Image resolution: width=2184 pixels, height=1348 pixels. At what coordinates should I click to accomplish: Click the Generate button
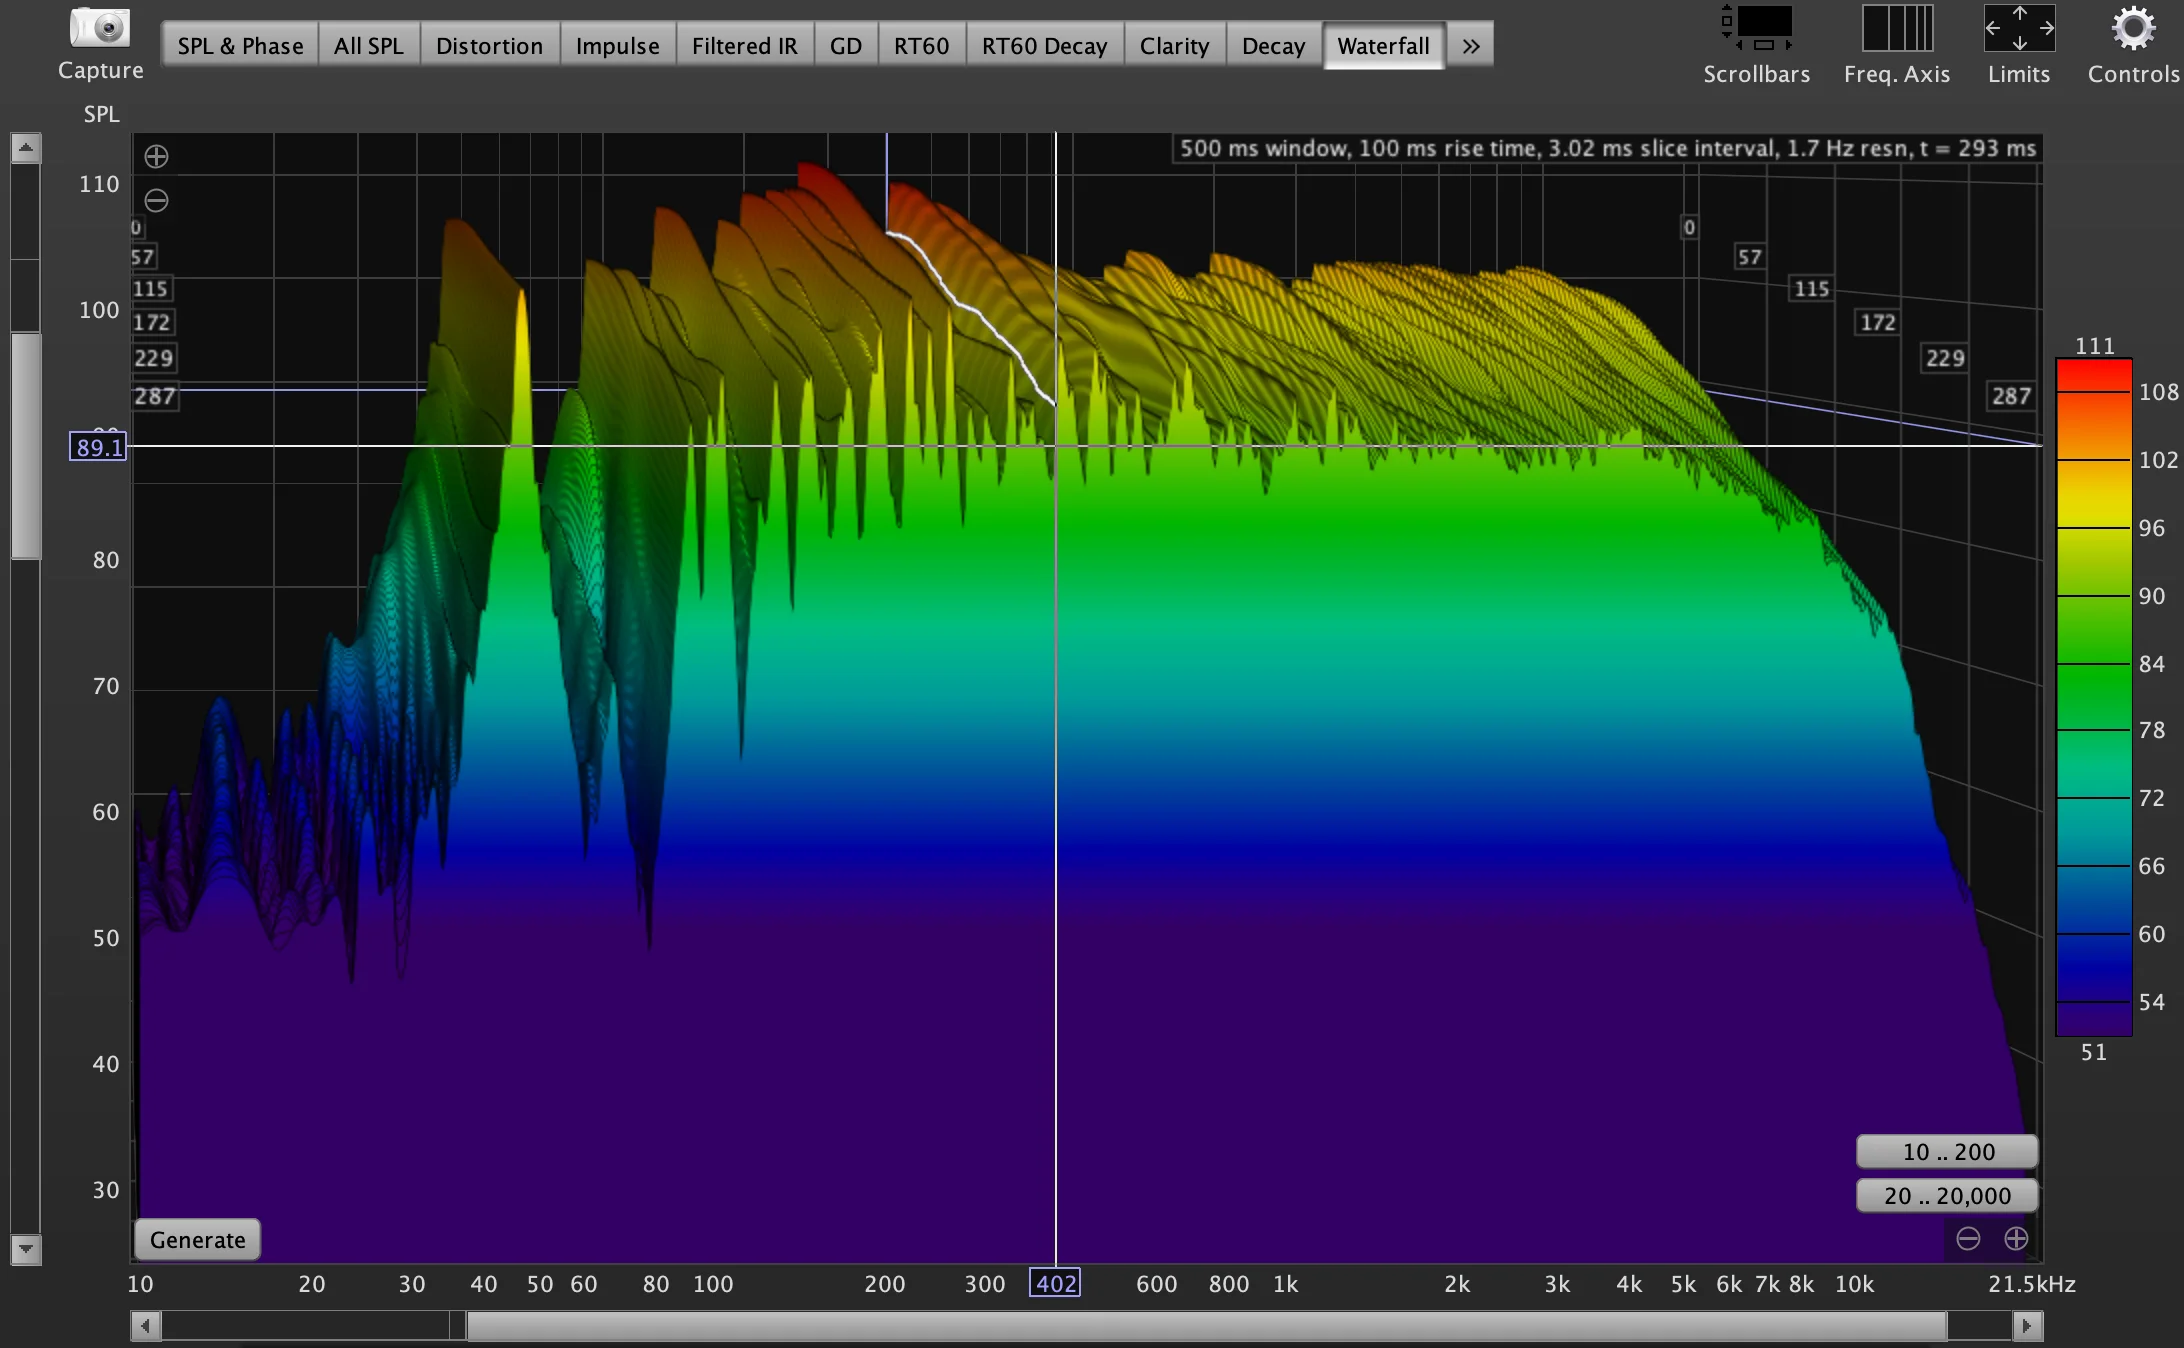[197, 1240]
